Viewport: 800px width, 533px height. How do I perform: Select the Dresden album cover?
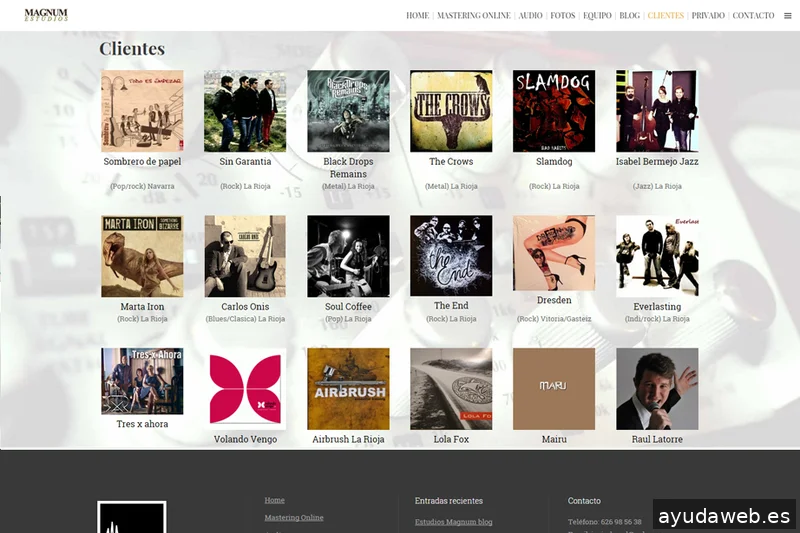(554, 253)
